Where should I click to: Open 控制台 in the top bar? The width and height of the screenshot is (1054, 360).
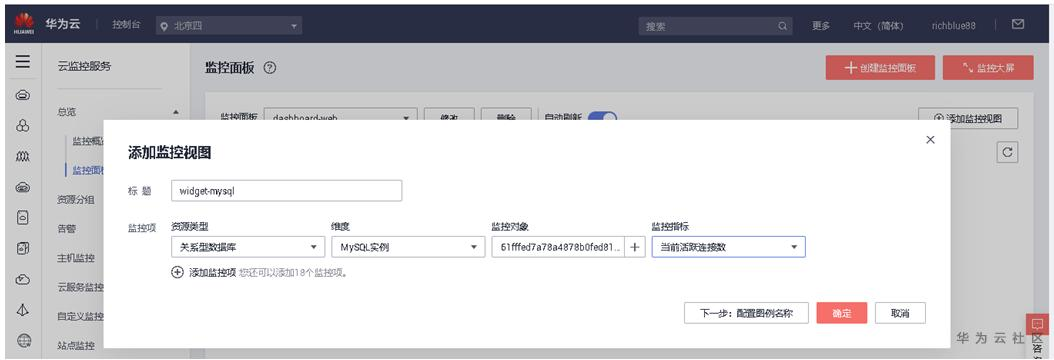click(126, 25)
